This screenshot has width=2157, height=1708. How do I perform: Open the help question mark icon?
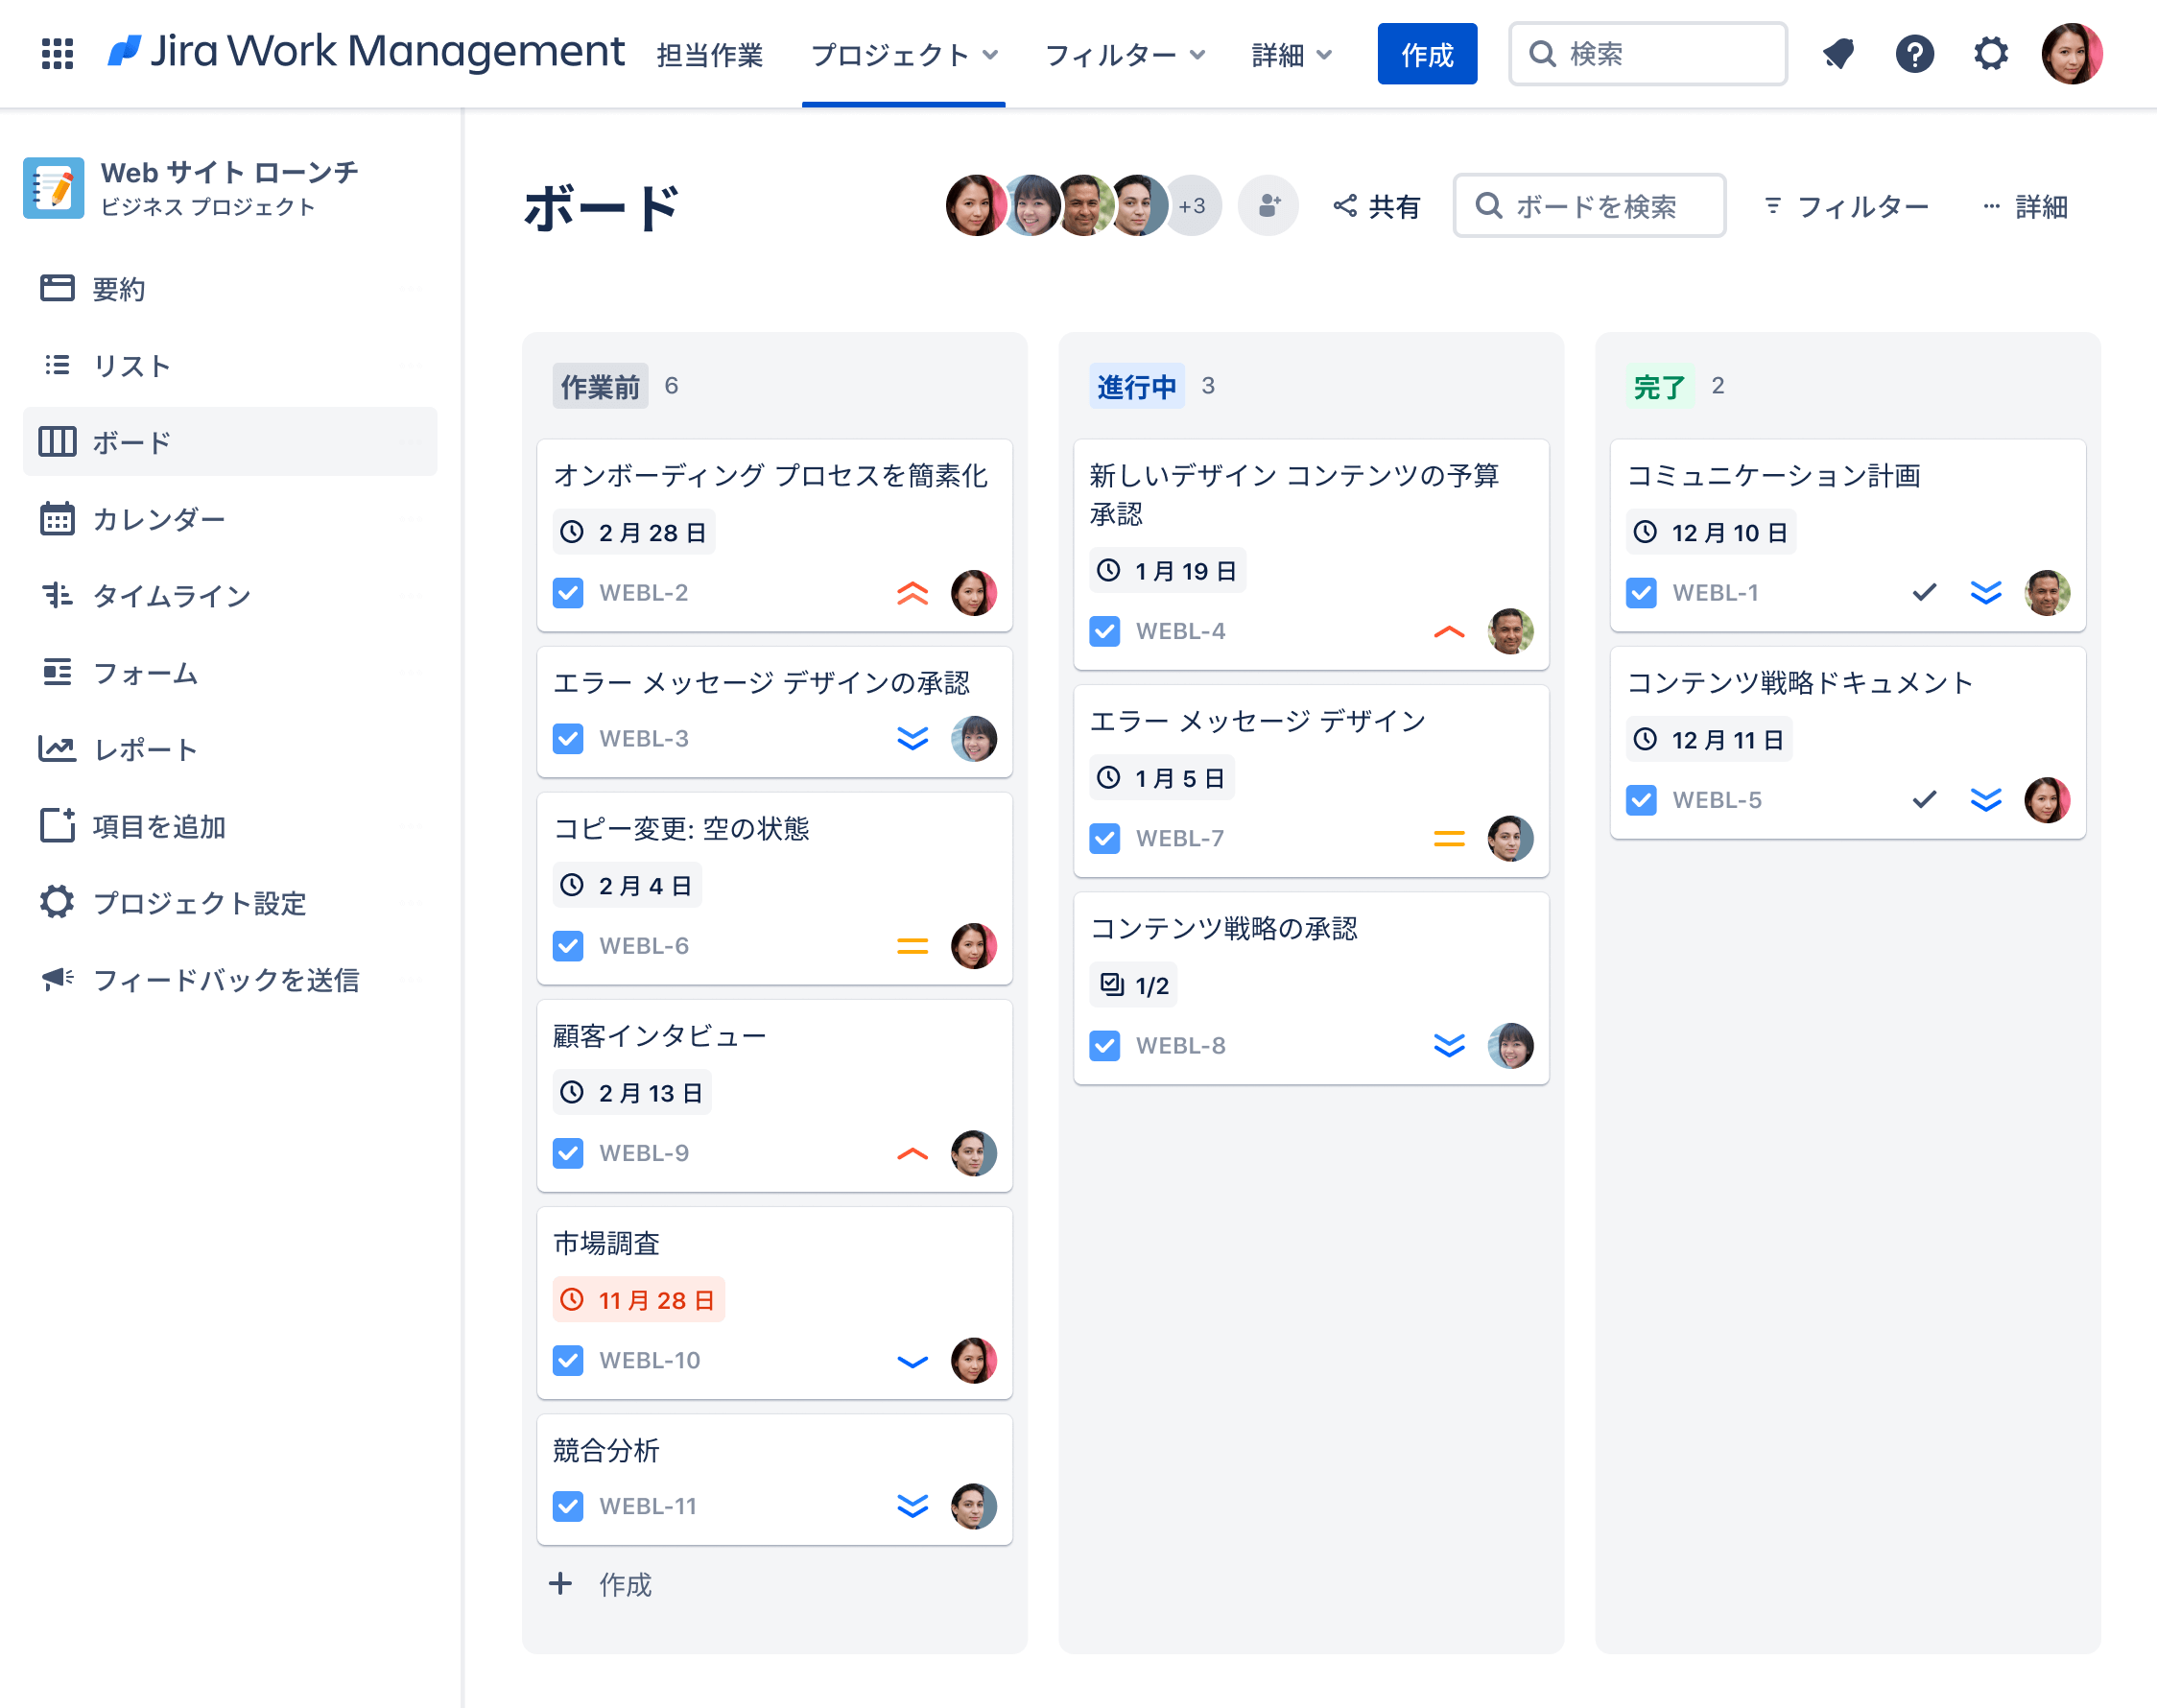point(1914,54)
